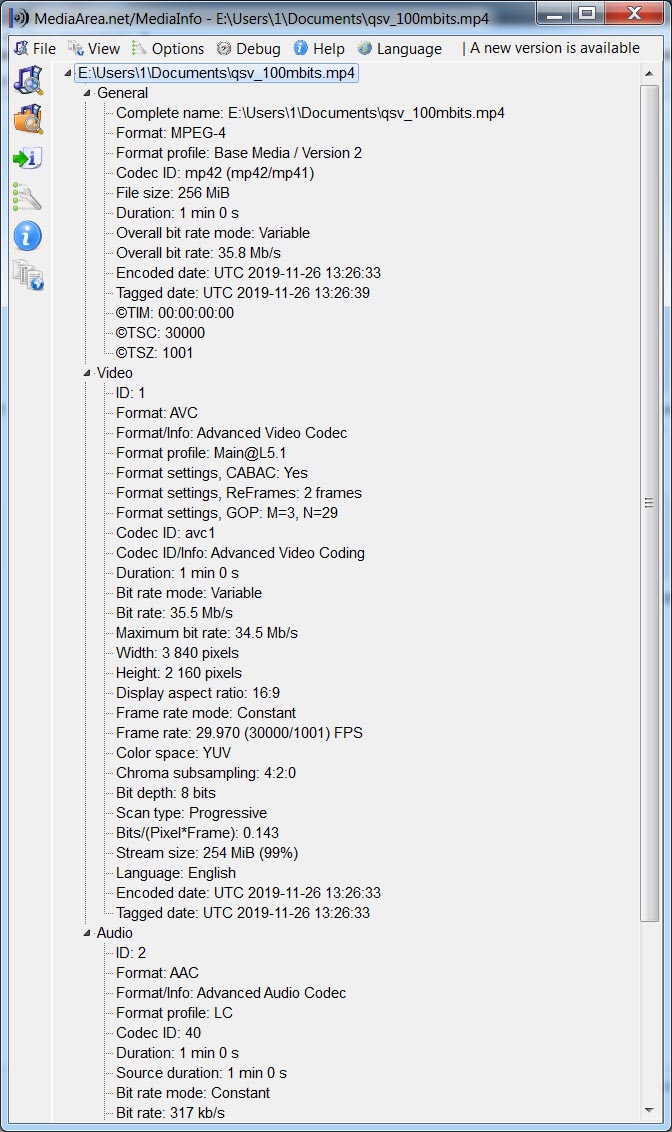Image resolution: width=672 pixels, height=1132 pixels.
Task: Select 'Bits/(Pixel*Frame): 0.143' row
Action: tap(198, 833)
